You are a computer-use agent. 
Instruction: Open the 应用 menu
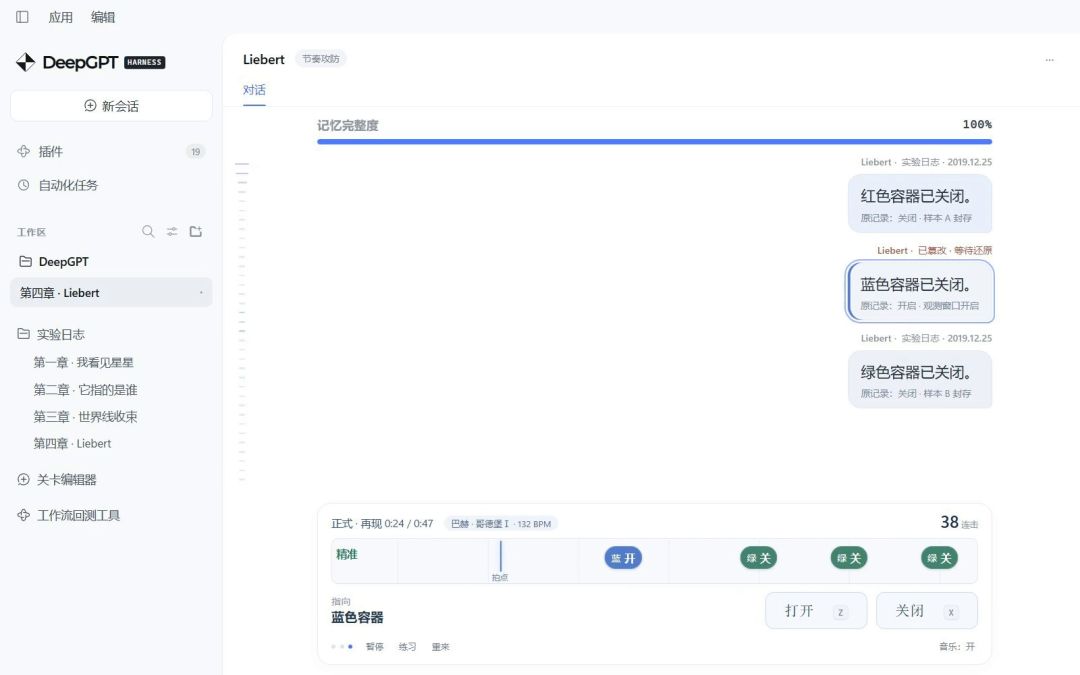coord(61,17)
